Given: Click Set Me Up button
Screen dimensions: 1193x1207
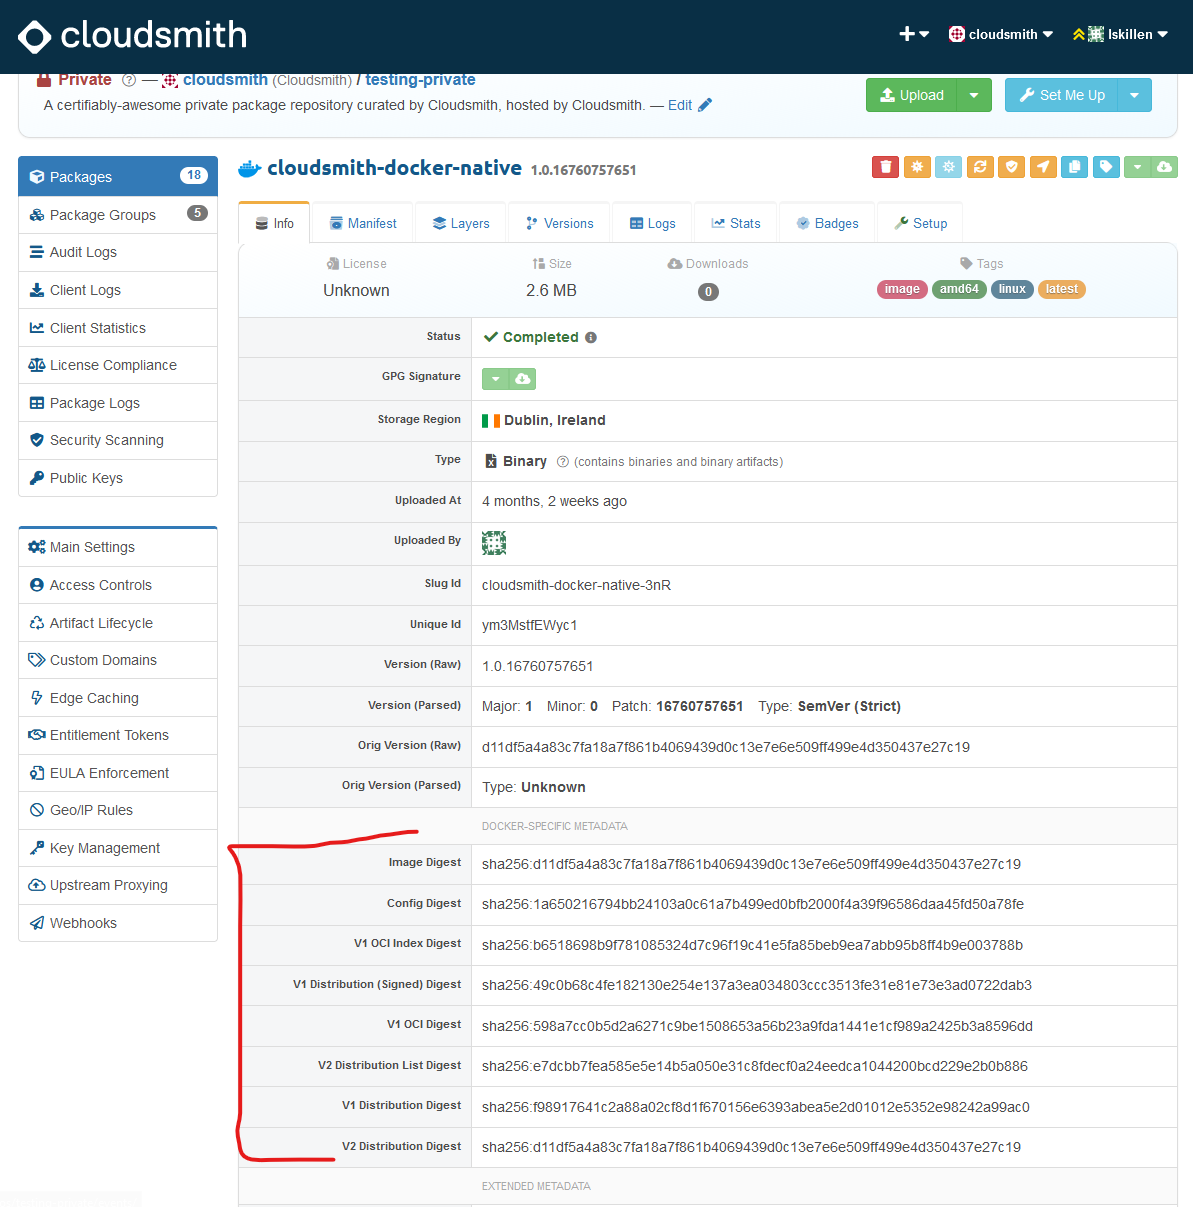Looking at the screenshot, I should click(1061, 95).
